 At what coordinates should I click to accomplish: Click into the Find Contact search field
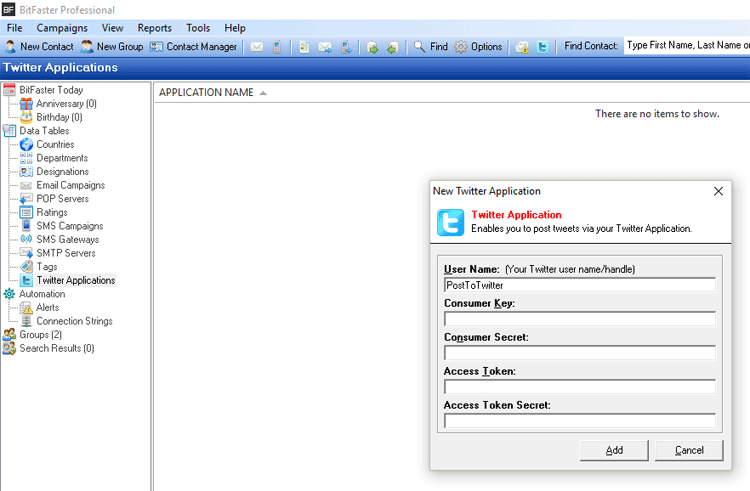[687, 45]
